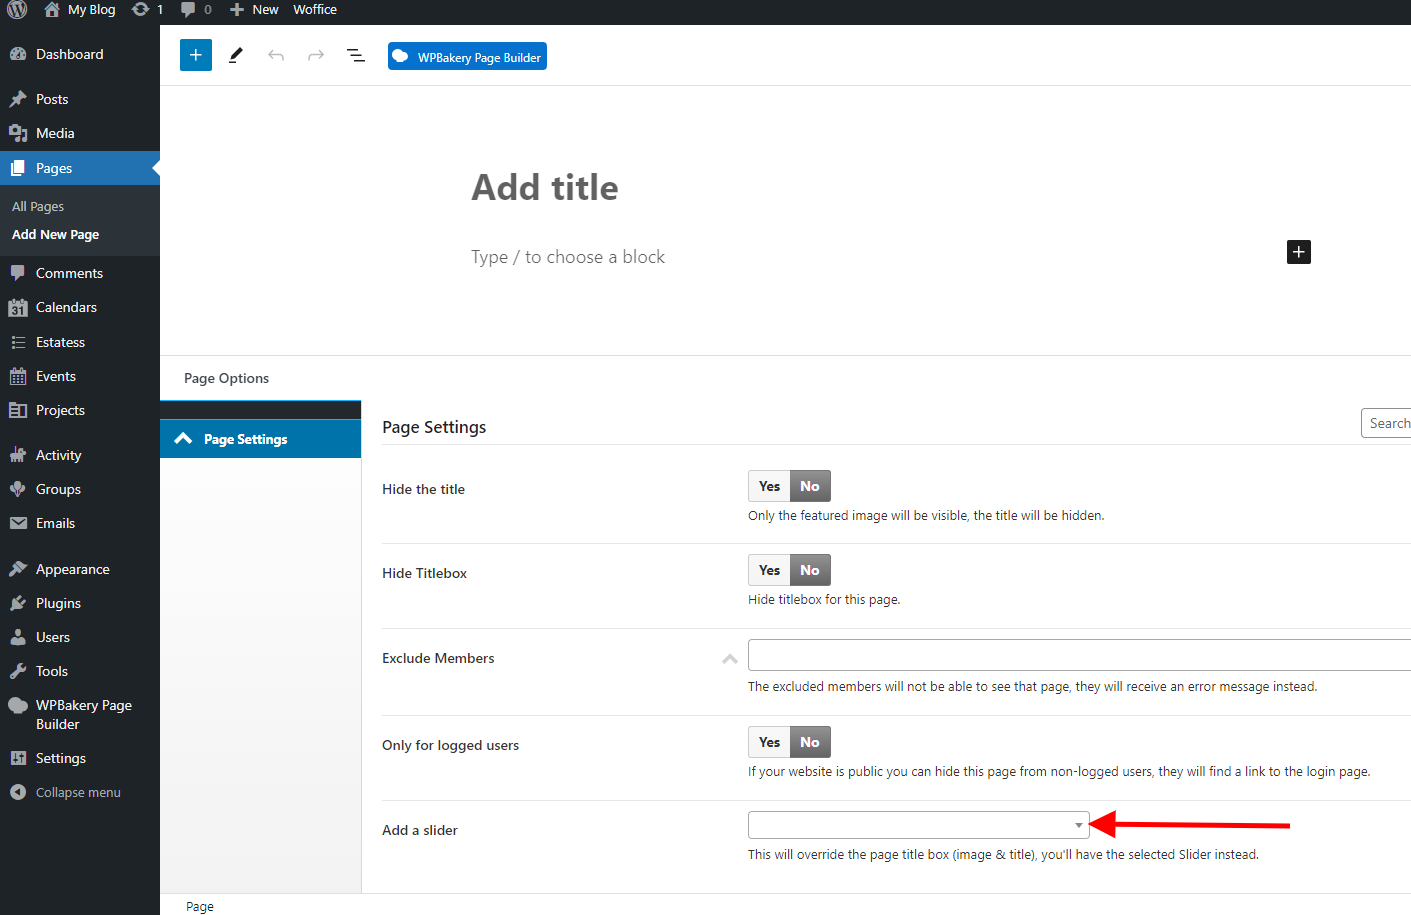The height and width of the screenshot is (915, 1411).
Task: Open the block inserter
Action: [x=195, y=55]
